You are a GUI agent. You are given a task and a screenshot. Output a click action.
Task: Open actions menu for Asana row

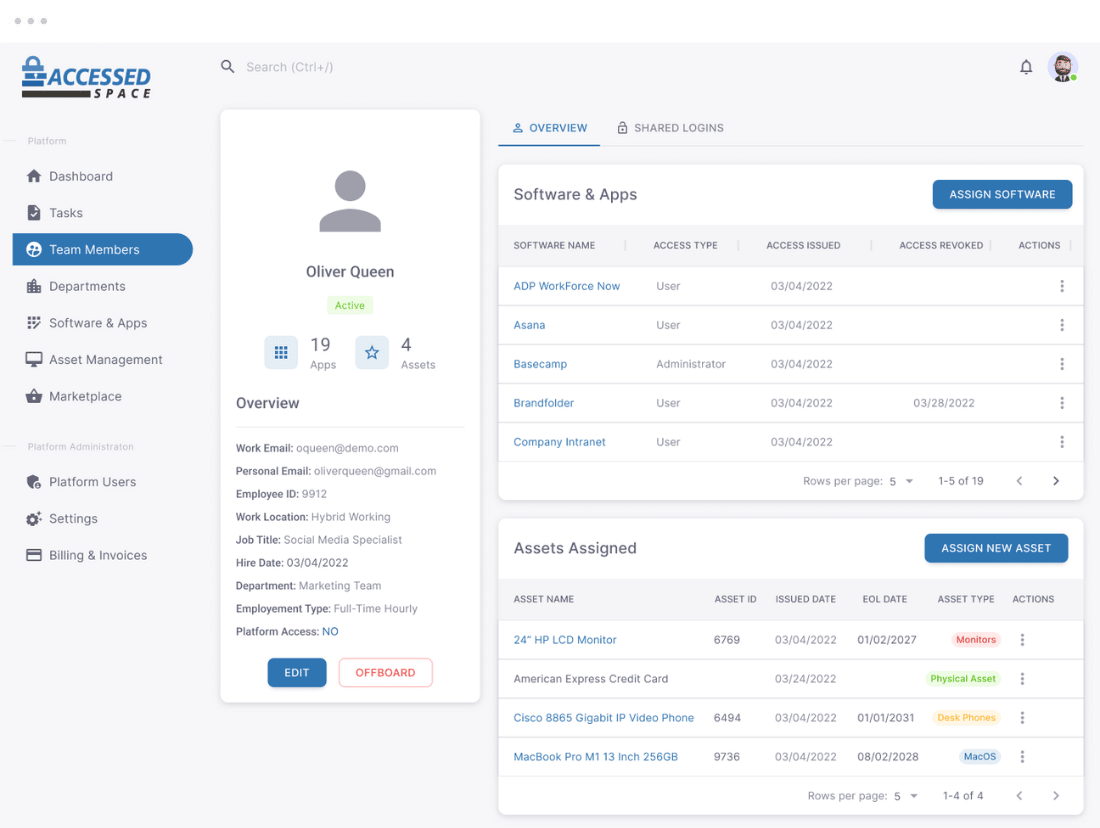[1061, 325]
